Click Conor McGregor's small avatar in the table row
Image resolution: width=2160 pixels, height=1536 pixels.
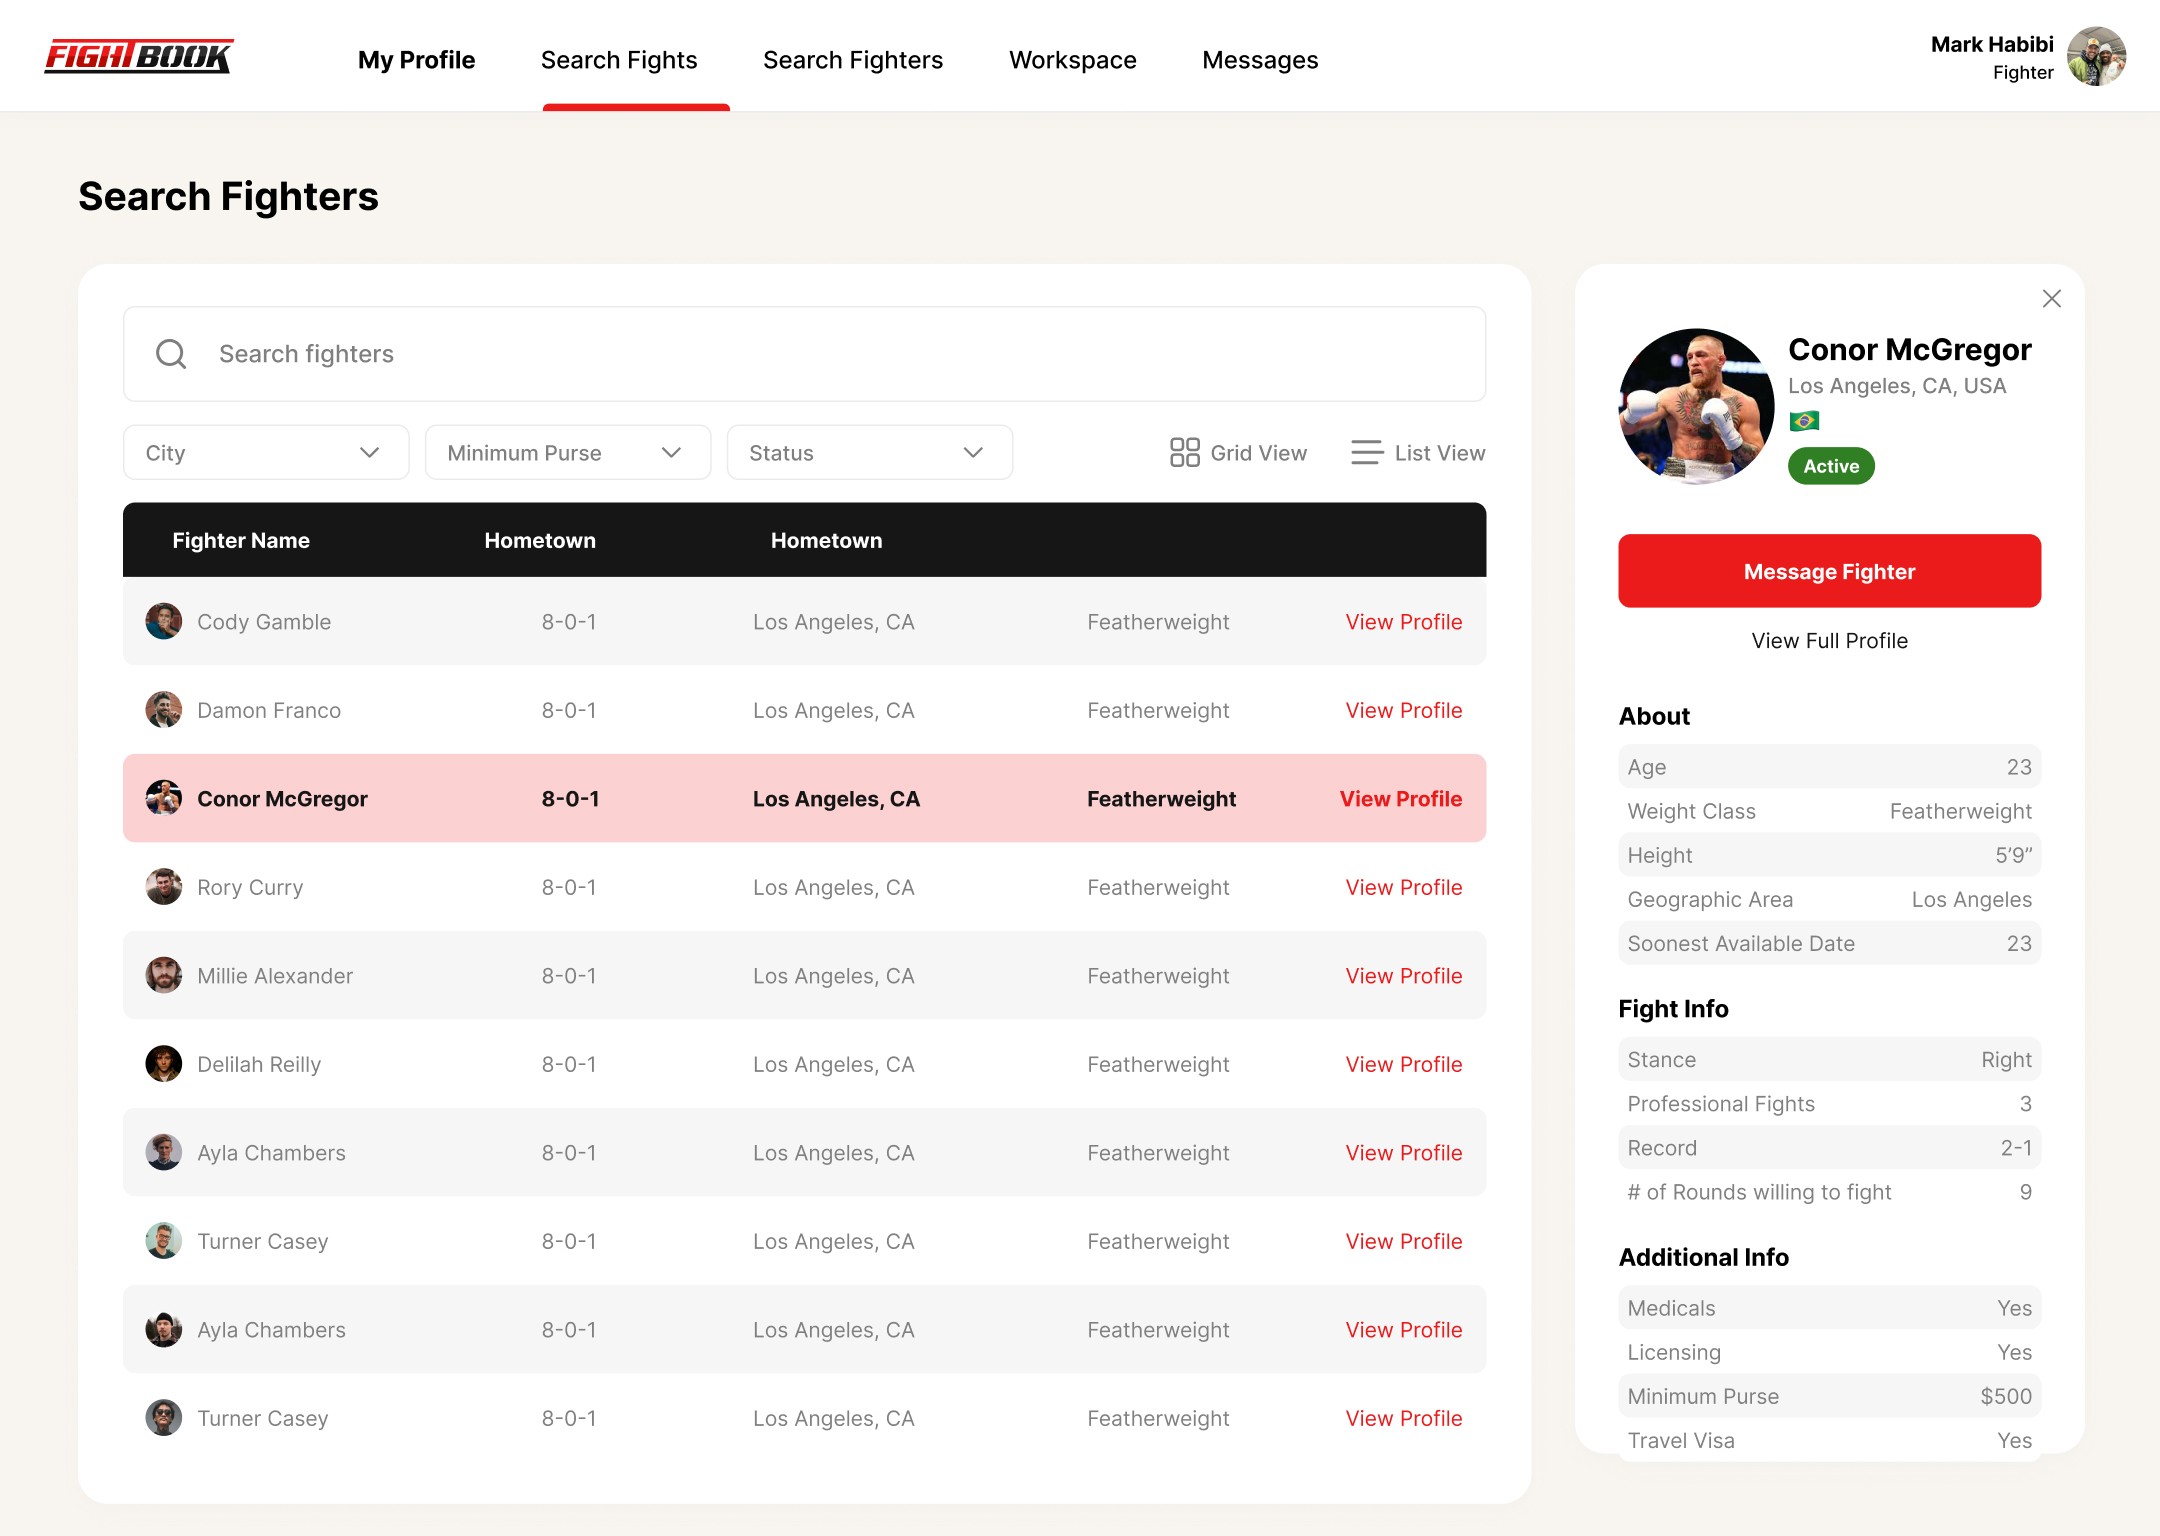tap(164, 798)
